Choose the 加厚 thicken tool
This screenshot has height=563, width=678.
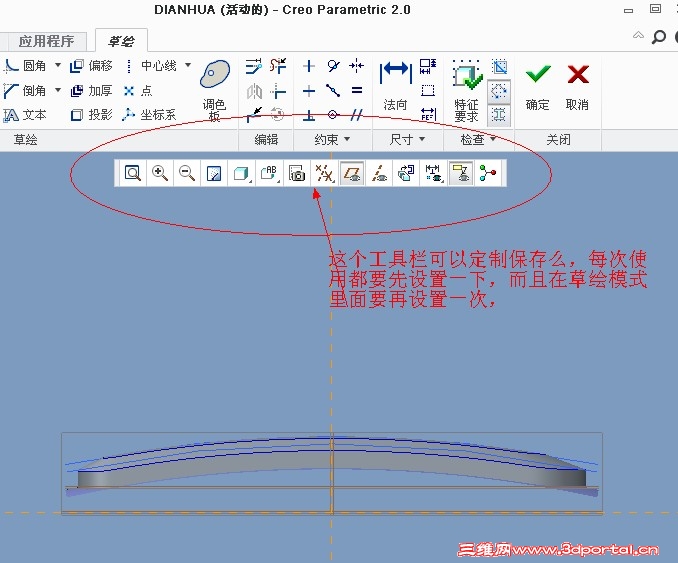[x=91, y=90]
